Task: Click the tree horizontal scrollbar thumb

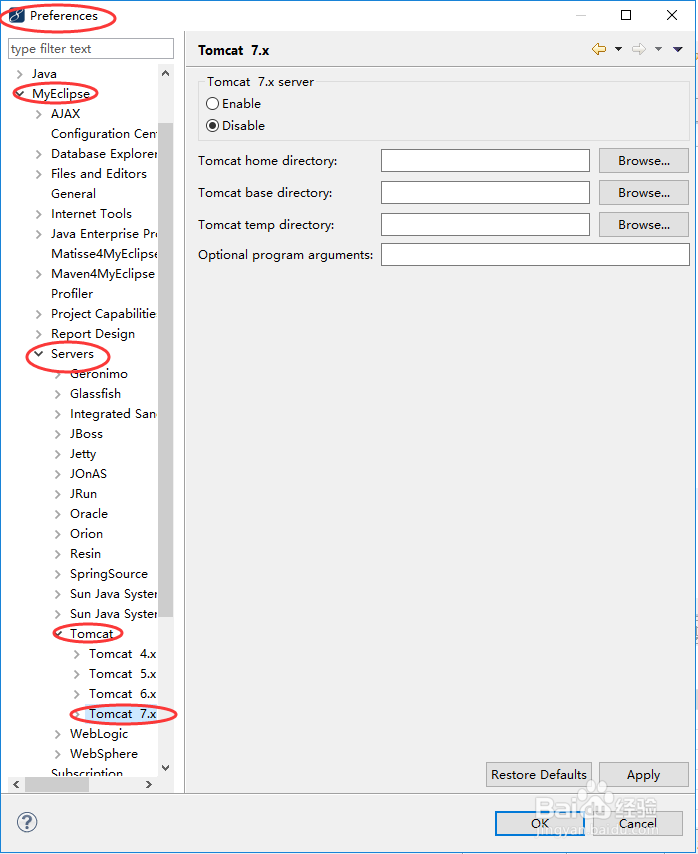Action: 57,784
